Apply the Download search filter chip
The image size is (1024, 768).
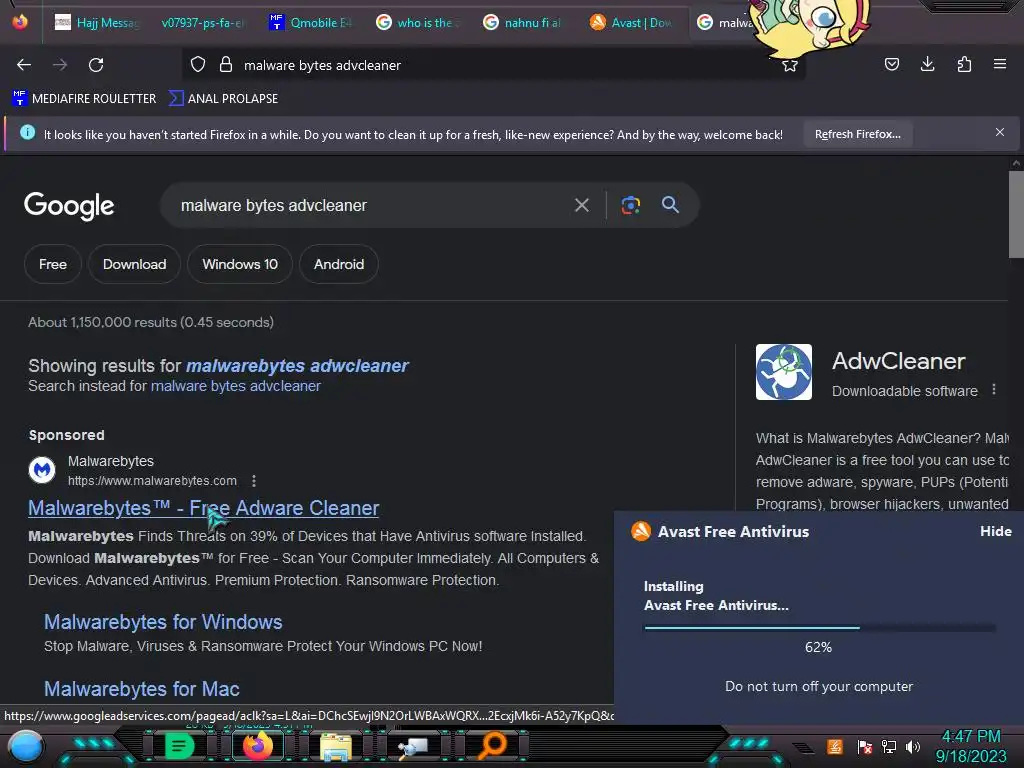point(135,264)
